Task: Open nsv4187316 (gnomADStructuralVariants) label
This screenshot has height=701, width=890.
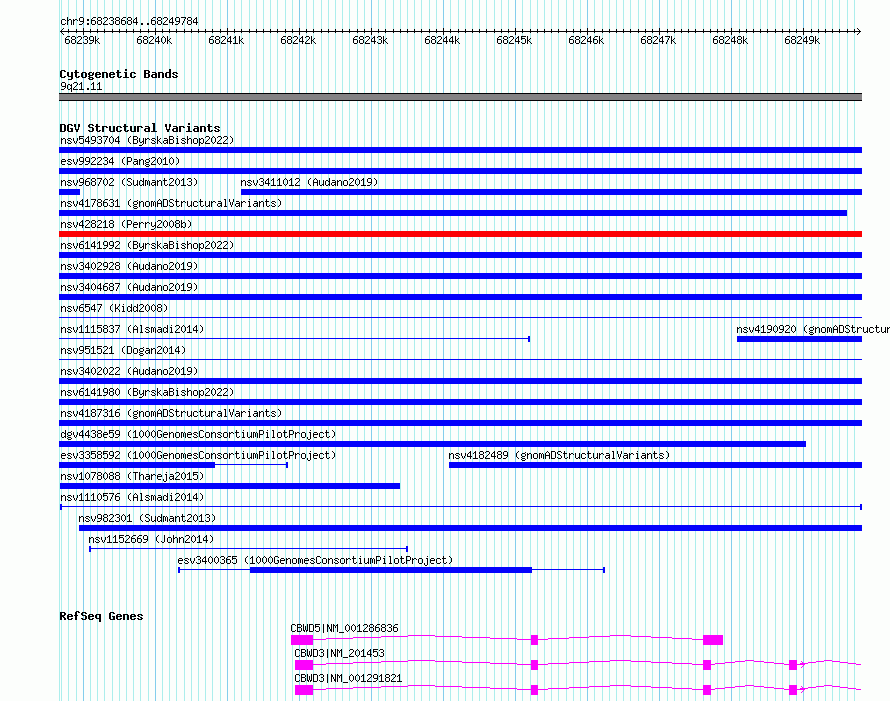Action: pos(171,413)
